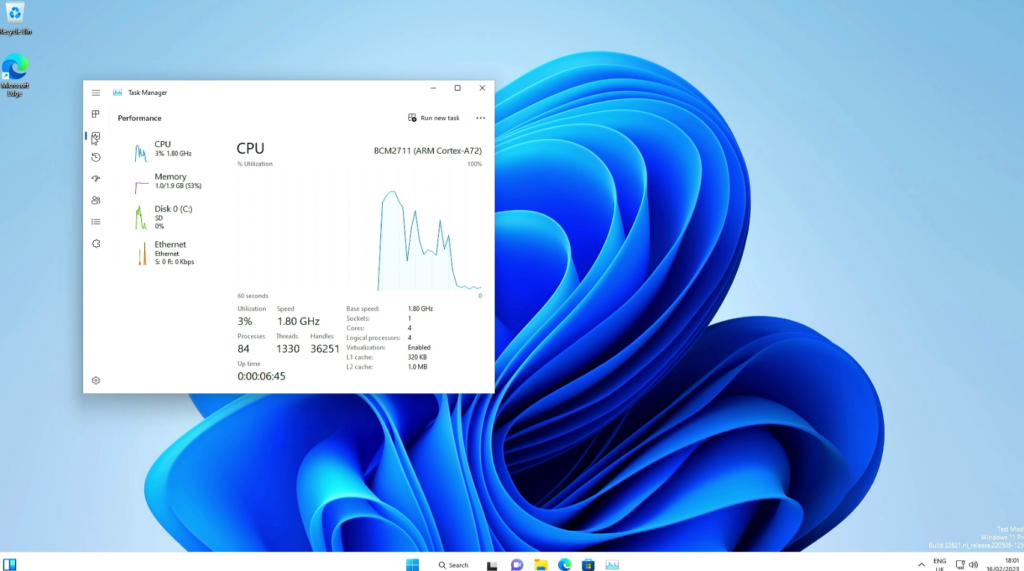1024x571 pixels.
Task: Launch Microsoft Edge from the taskbar
Action: [565, 565]
